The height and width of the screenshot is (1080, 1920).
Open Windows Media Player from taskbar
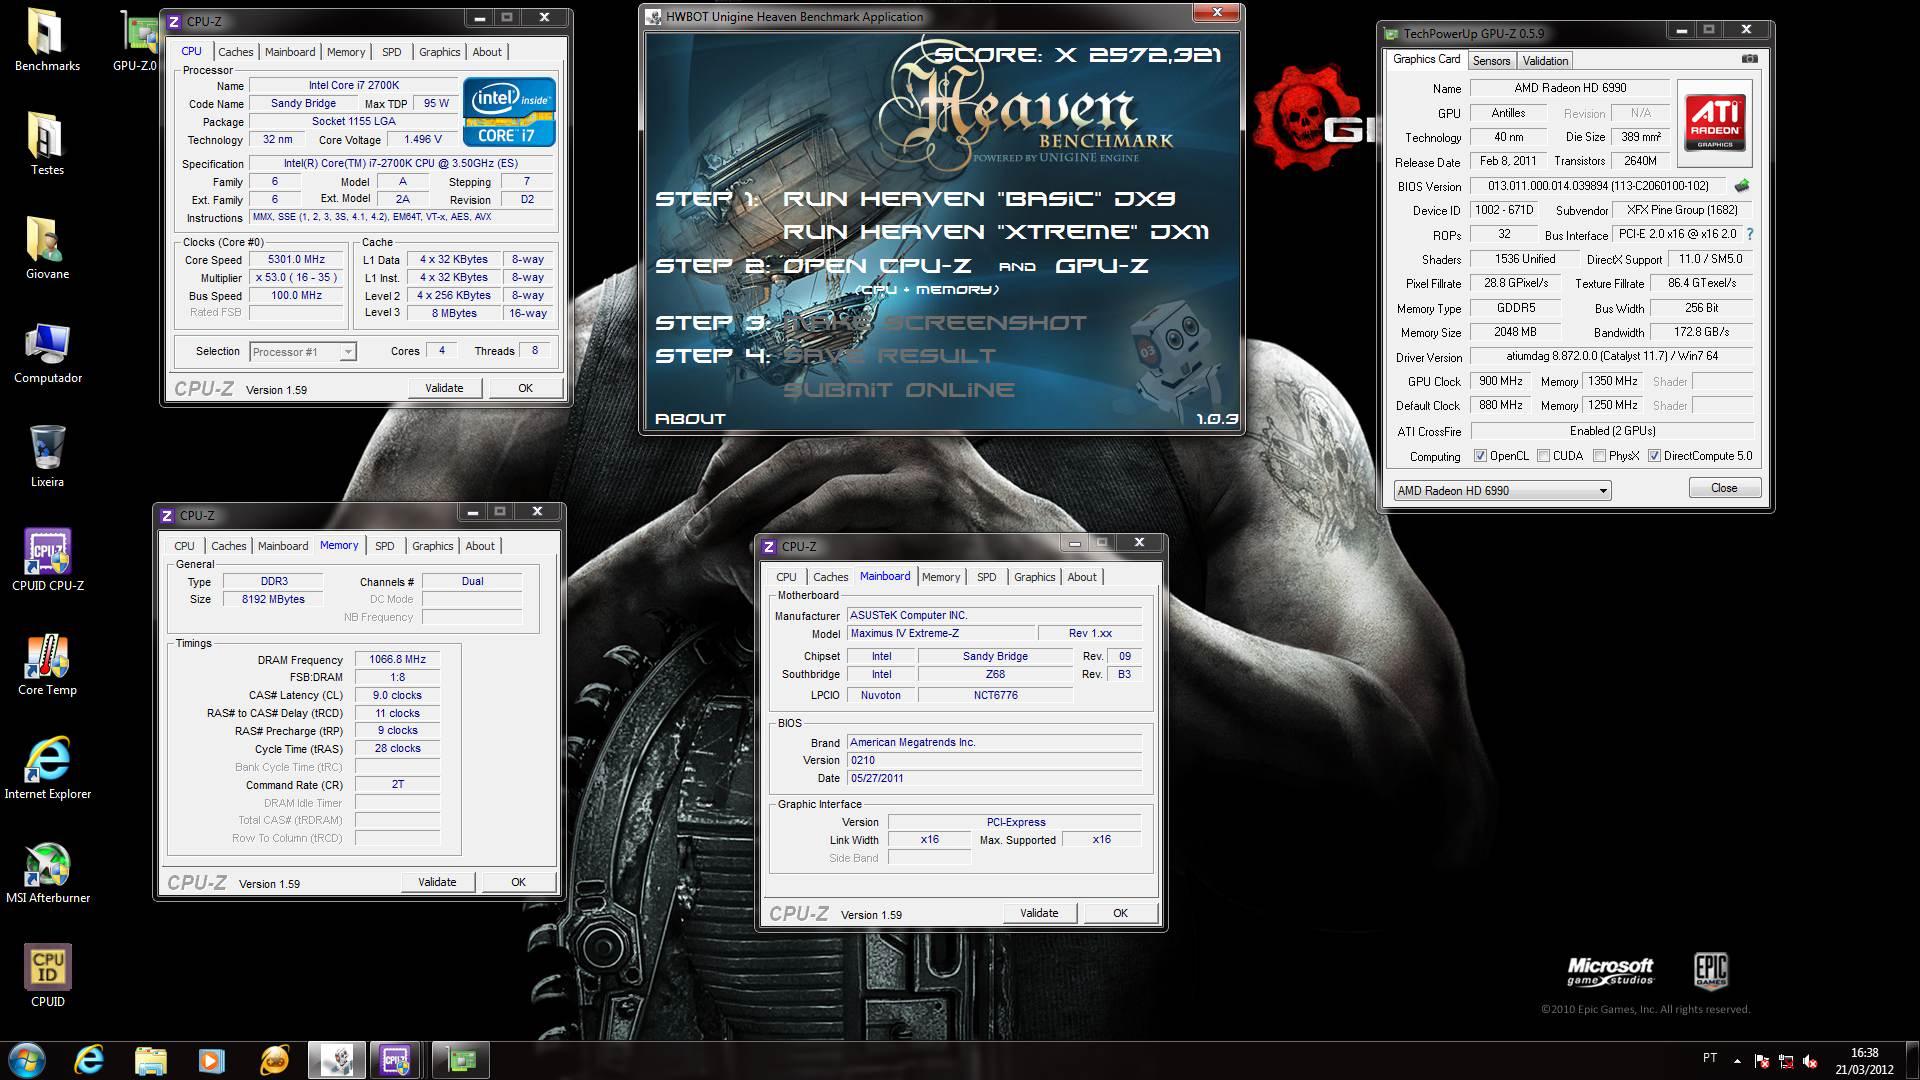[211, 1060]
